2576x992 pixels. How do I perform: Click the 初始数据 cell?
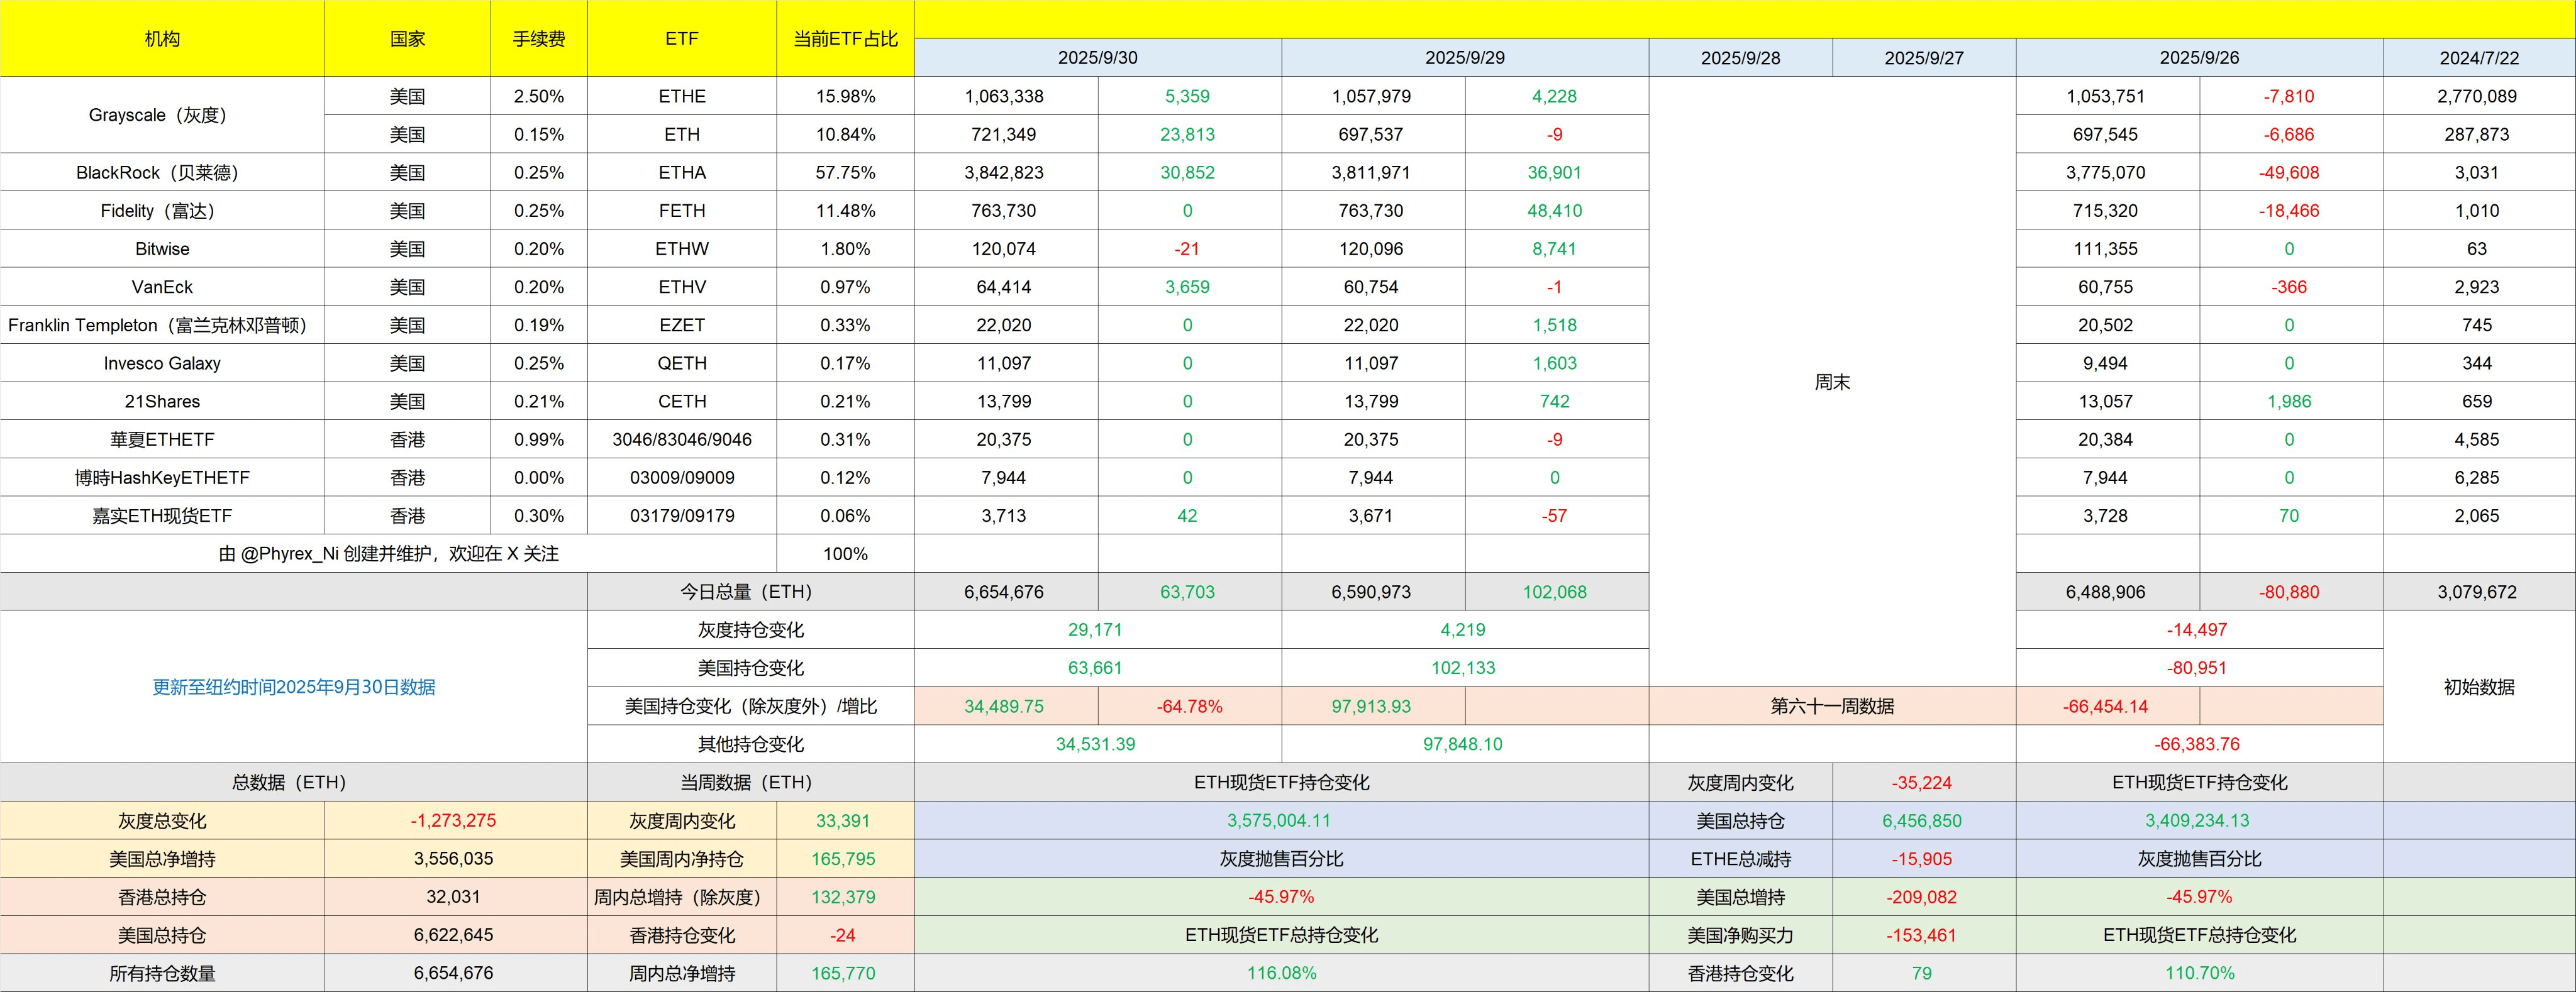tap(2478, 687)
